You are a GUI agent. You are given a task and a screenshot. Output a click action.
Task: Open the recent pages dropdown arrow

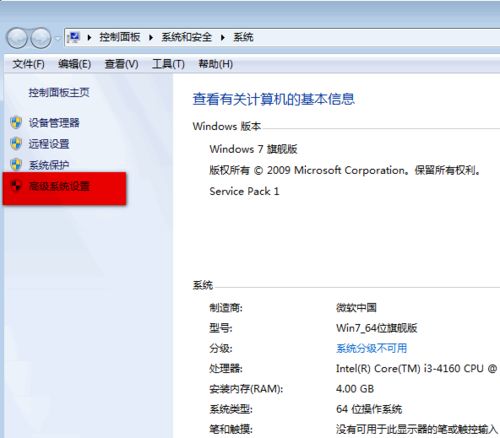58,38
